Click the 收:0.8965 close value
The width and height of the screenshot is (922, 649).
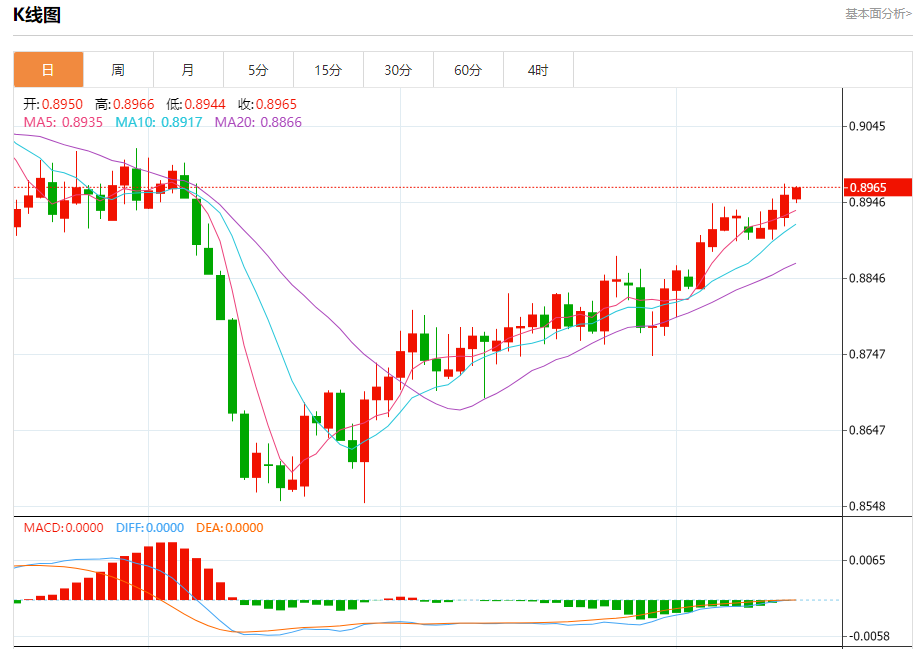(268, 104)
